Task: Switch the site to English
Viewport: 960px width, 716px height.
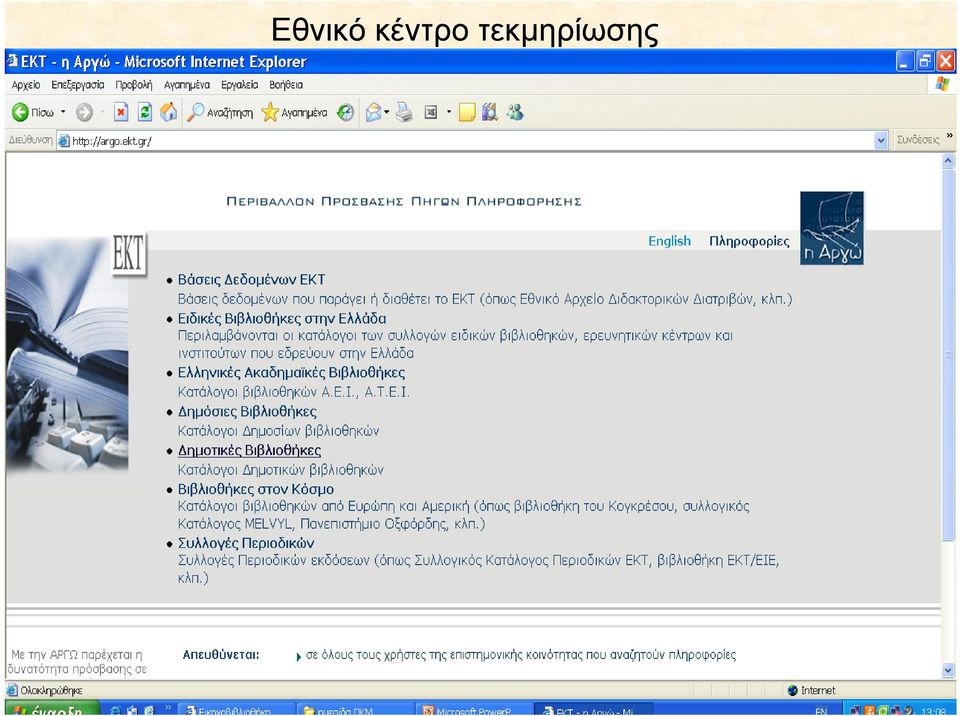Action: 669,241
